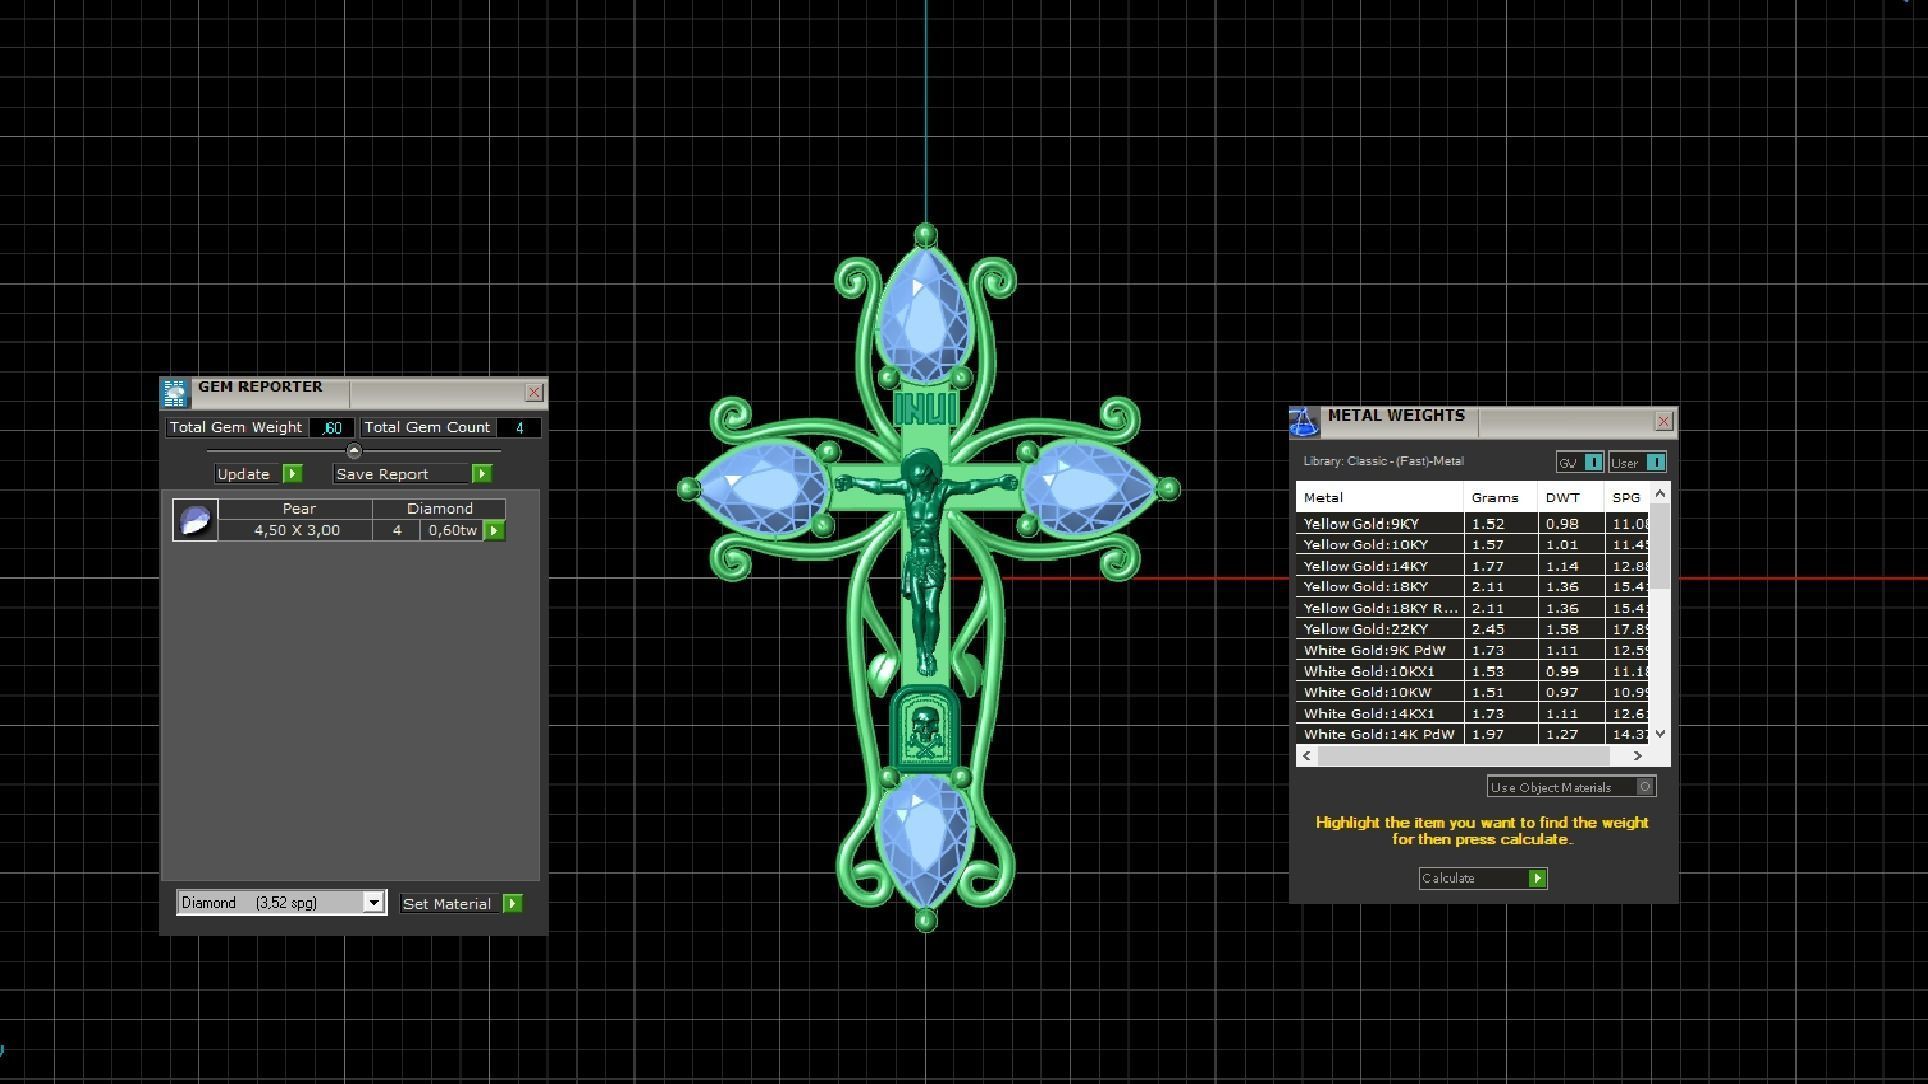The width and height of the screenshot is (1928, 1084).
Task: Click green arrow beside 0,60tw gem row
Action: (x=495, y=530)
